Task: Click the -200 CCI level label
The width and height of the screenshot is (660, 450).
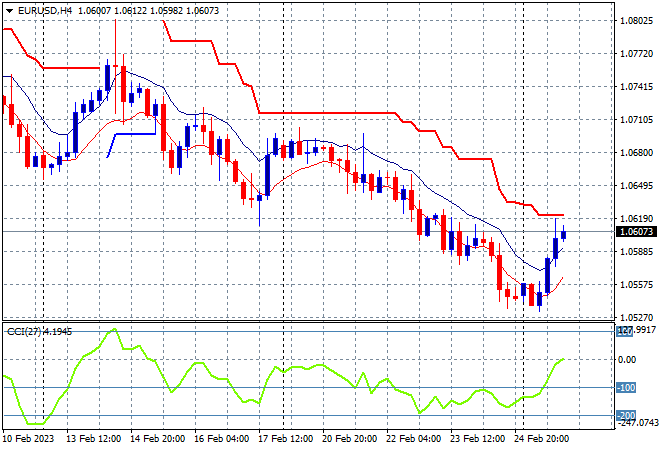Action: tap(626, 415)
